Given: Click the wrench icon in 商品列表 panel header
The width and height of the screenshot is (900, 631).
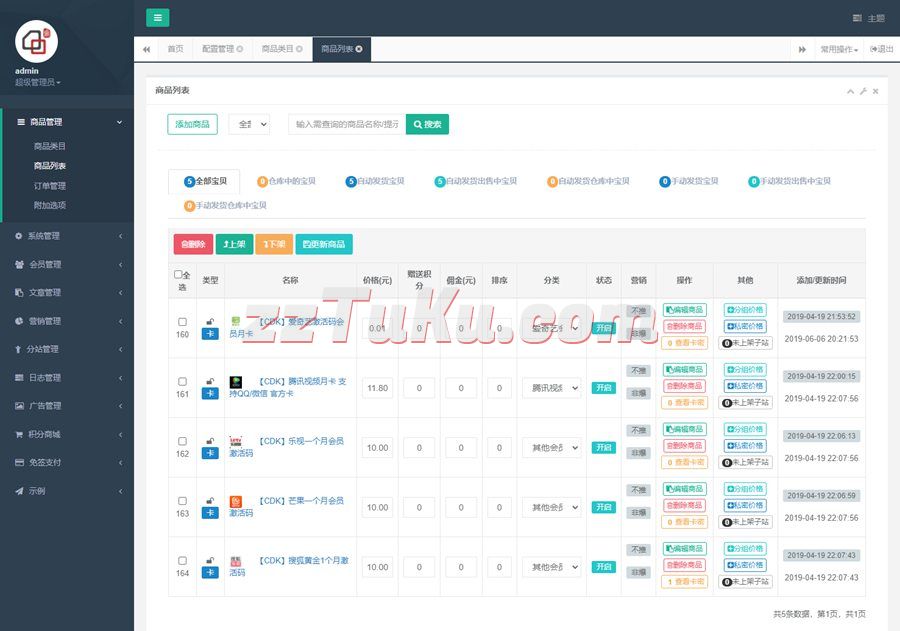Looking at the screenshot, I should pyautogui.click(x=863, y=91).
